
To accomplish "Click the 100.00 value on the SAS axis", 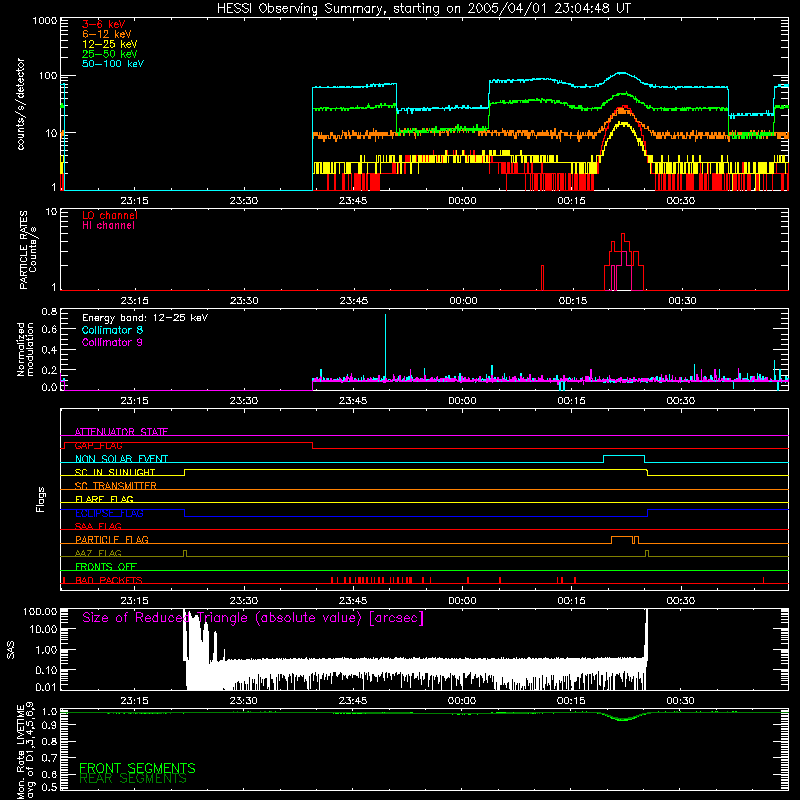I will tap(40, 611).
